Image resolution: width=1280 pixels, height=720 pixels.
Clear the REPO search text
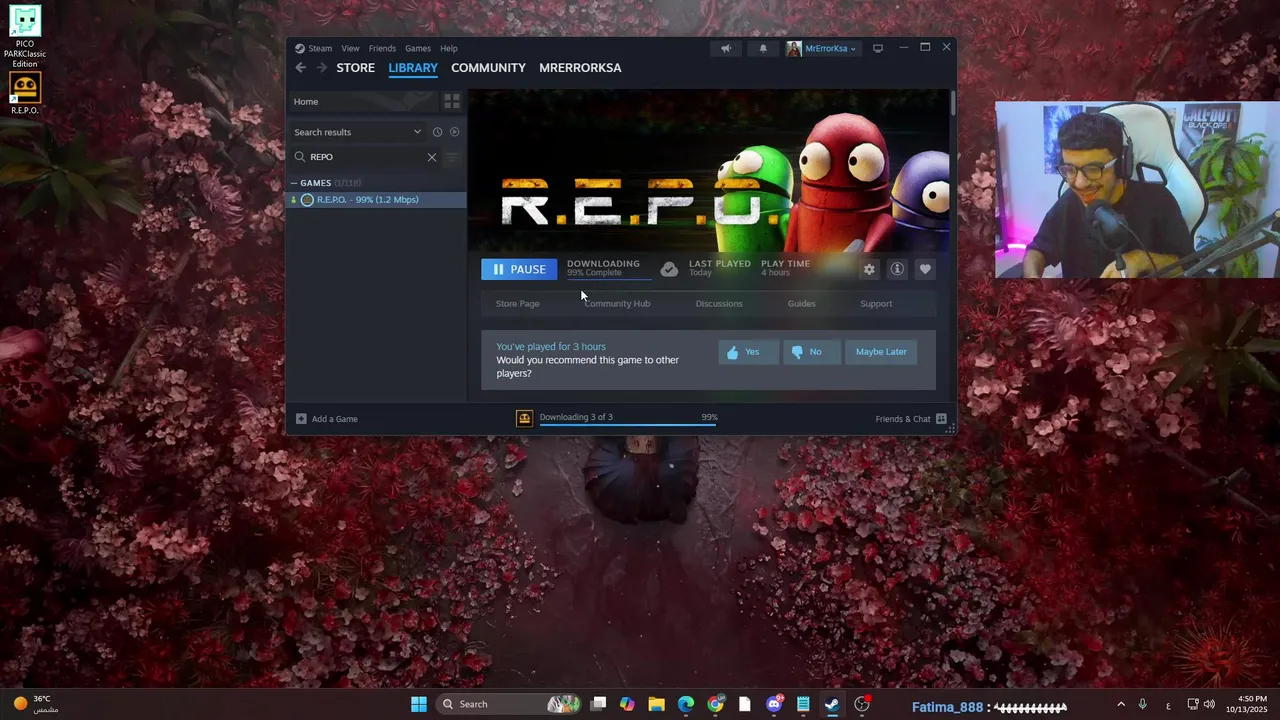[432, 157]
